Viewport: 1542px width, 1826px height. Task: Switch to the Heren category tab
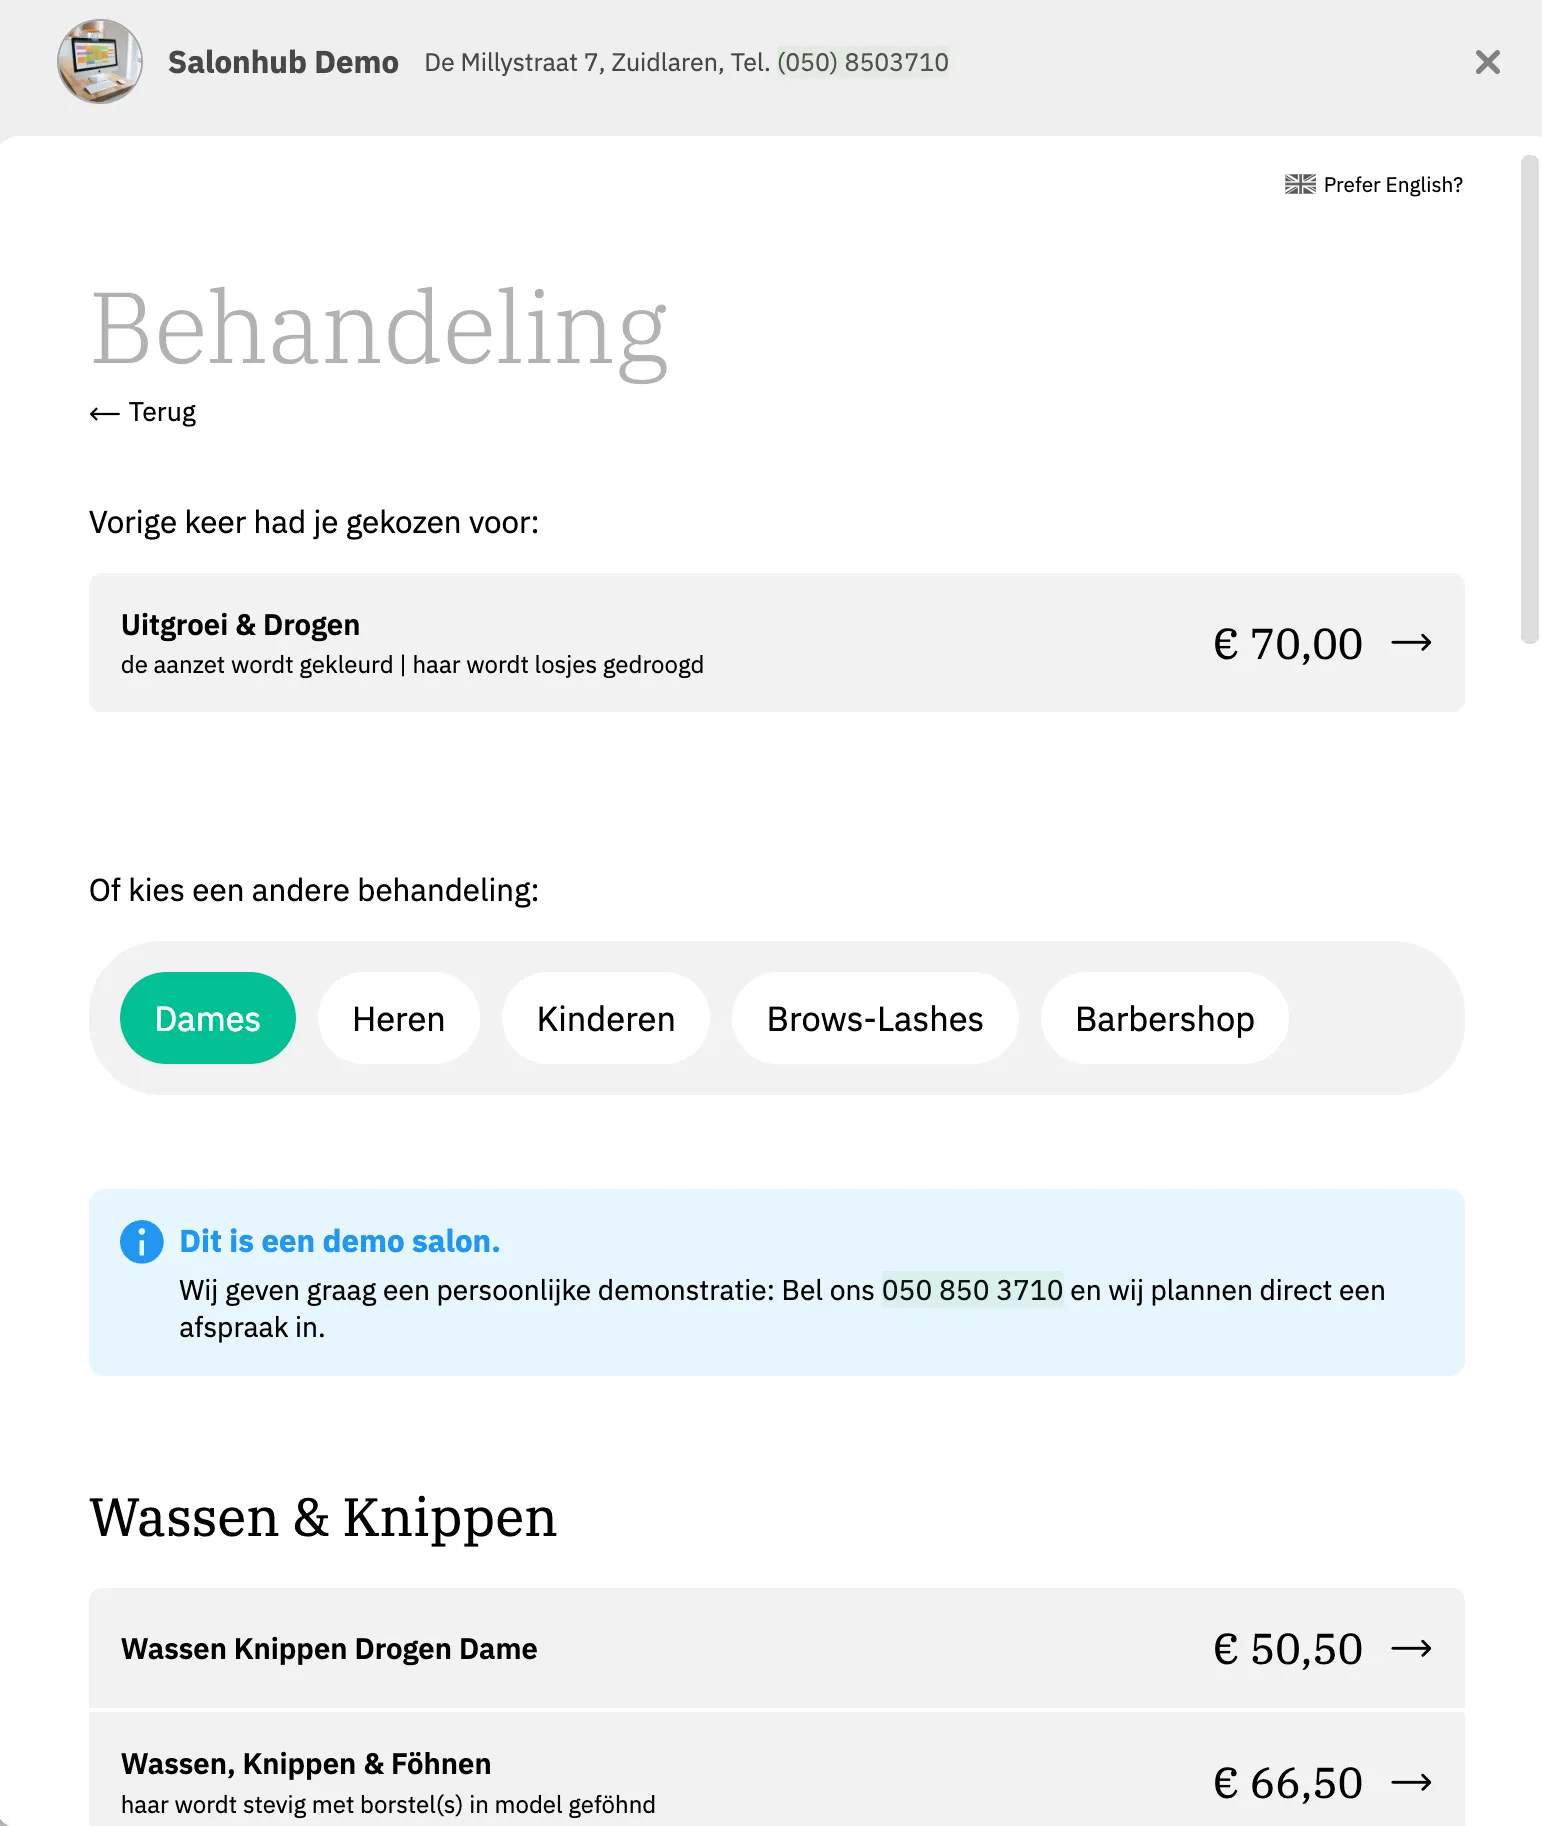click(398, 1019)
